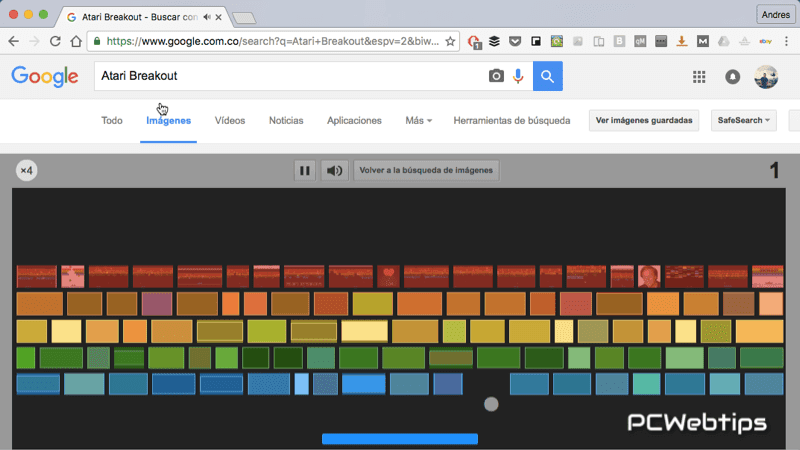Click 'Volver a la búsqueda de imágenes'

click(426, 170)
